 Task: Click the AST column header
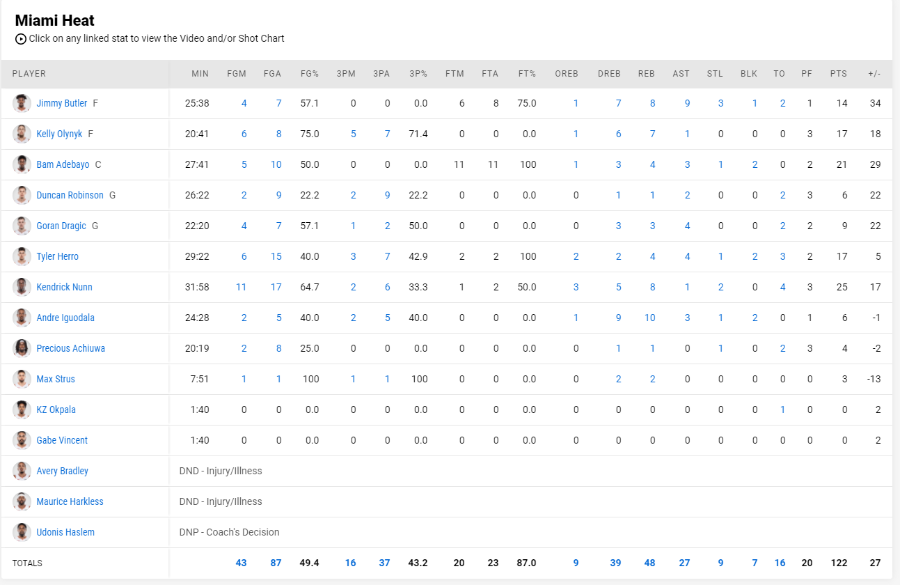(x=681, y=73)
